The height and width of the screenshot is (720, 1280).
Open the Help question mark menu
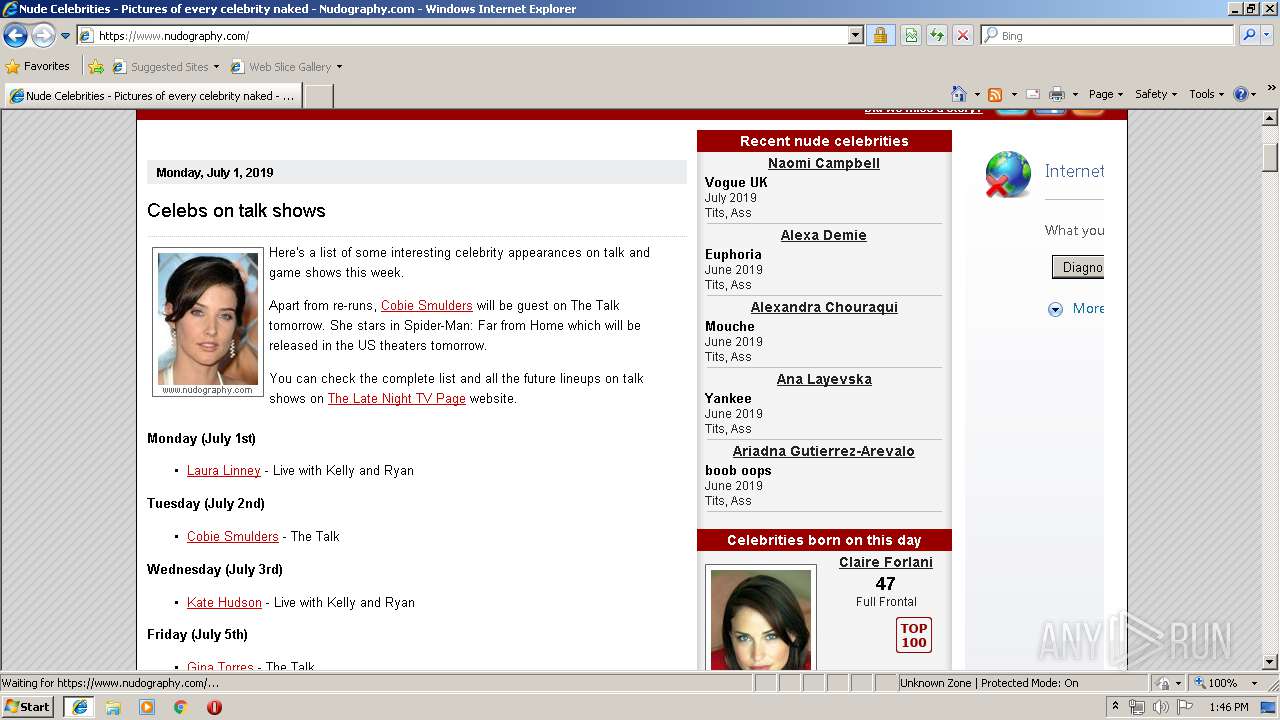pyautogui.click(x=1244, y=94)
